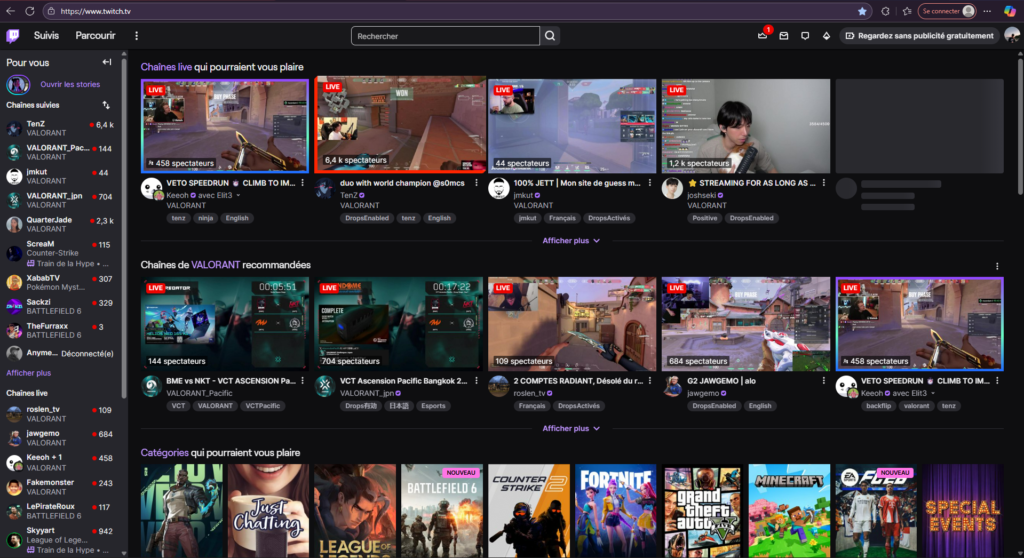Open the Battlefield 6 category cover
Viewport: 1024px width, 558px height.
point(442,511)
